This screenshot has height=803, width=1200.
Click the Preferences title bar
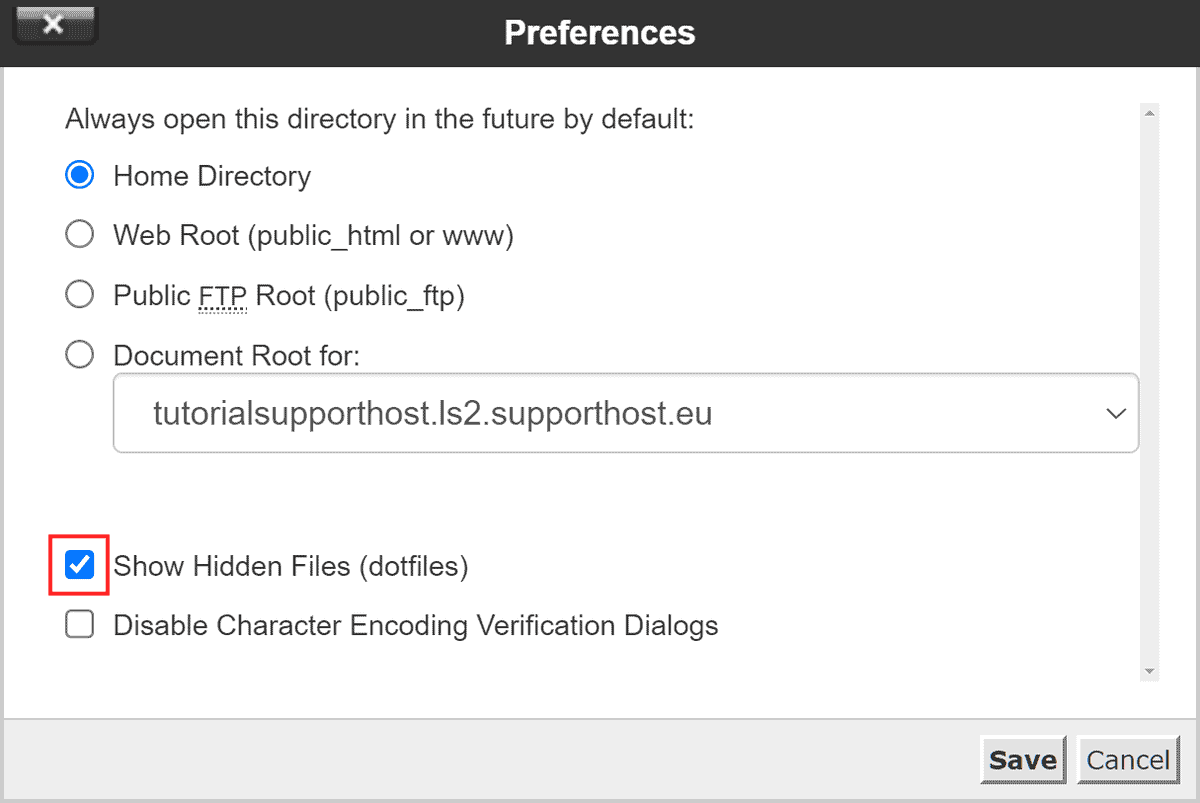click(x=599, y=32)
